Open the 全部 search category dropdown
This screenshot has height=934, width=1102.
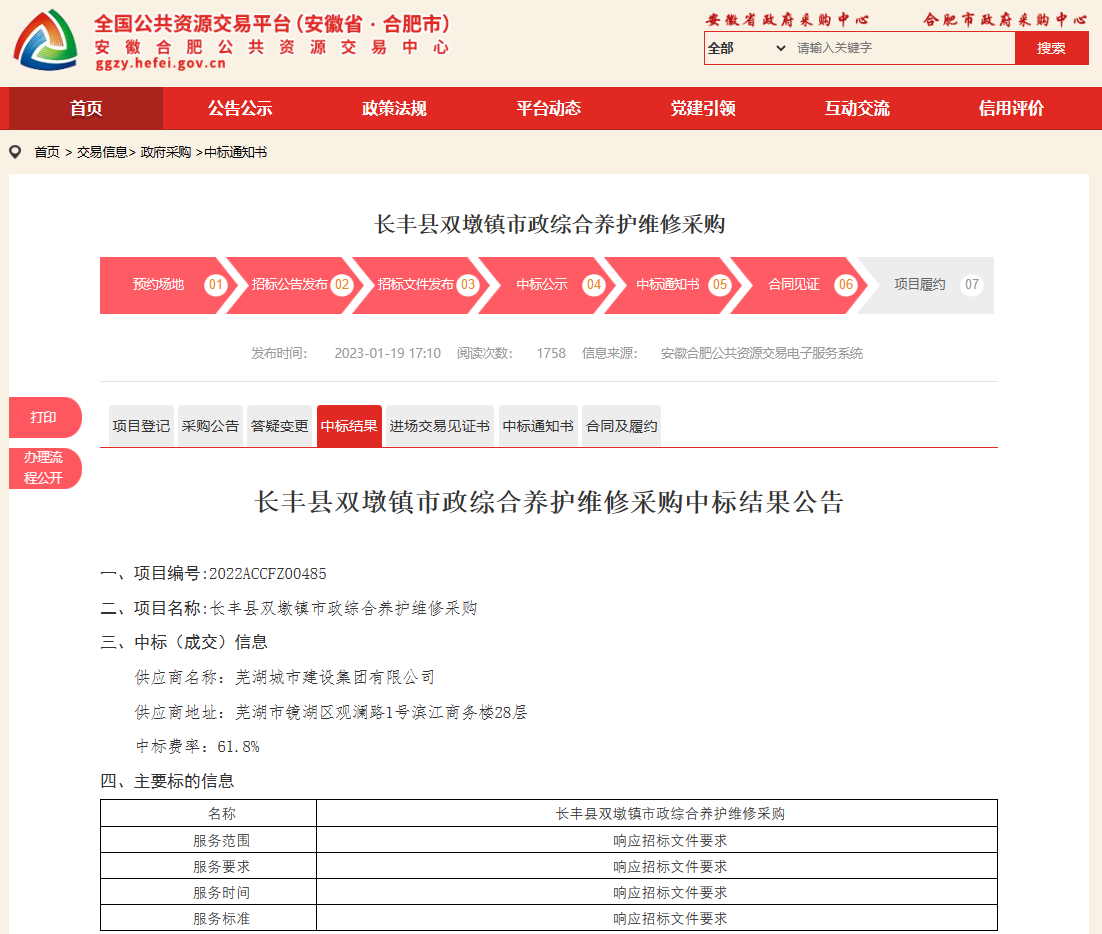(x=746, y=48)
